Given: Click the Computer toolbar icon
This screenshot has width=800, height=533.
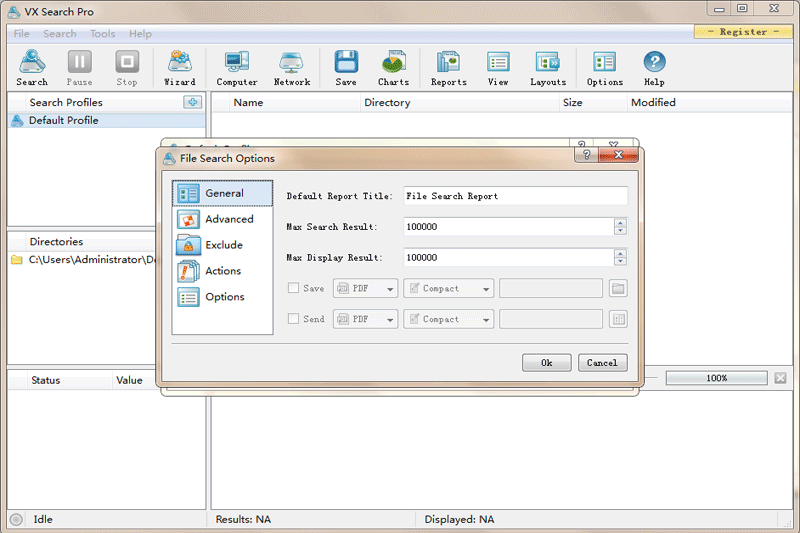Looking at the screenshot, I should pyautogui.click(x=237, y=68).
